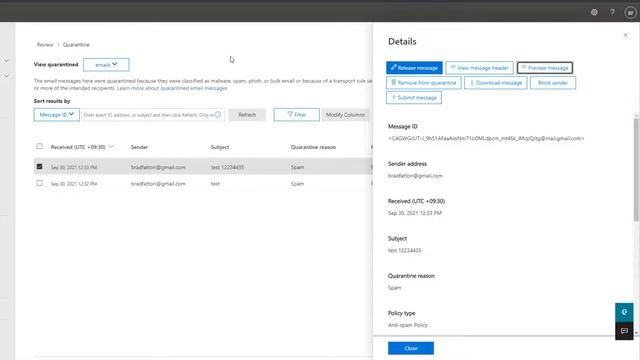This screenshot has height=360, width=640.
Task: Close the Details panel with X
Action: (x=625, y=35)
